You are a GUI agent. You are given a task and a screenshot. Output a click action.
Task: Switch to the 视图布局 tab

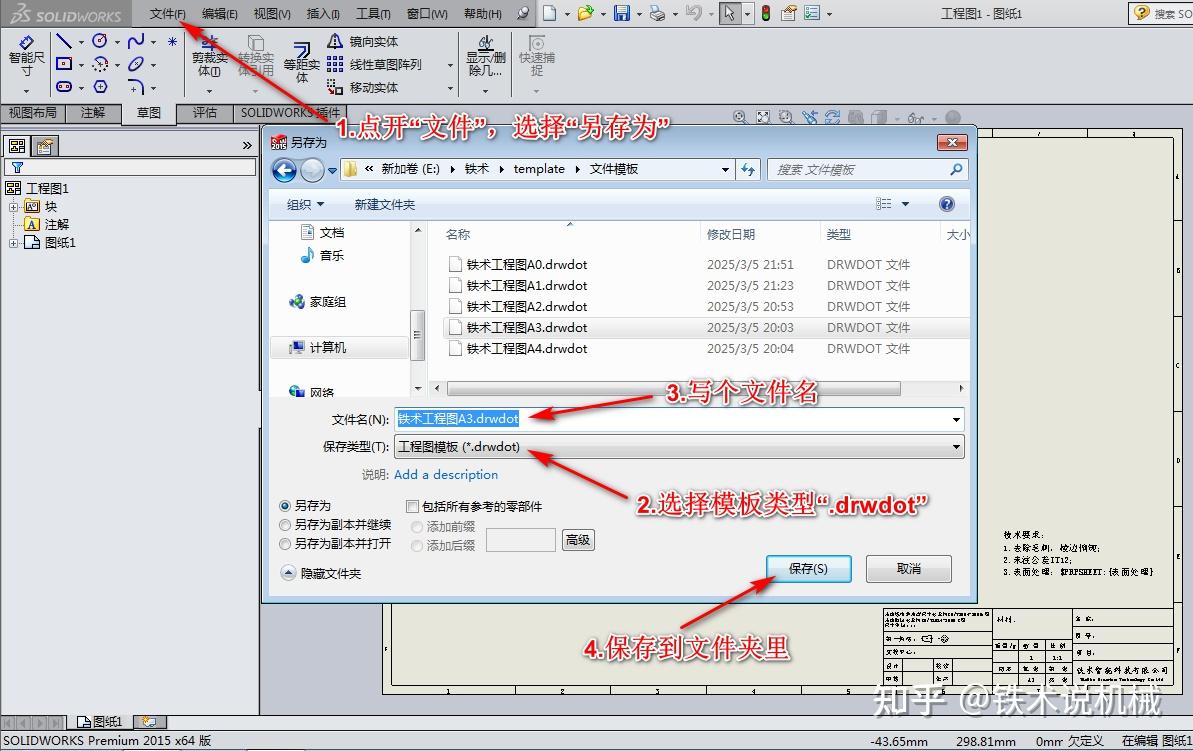[x=33, y=113]
